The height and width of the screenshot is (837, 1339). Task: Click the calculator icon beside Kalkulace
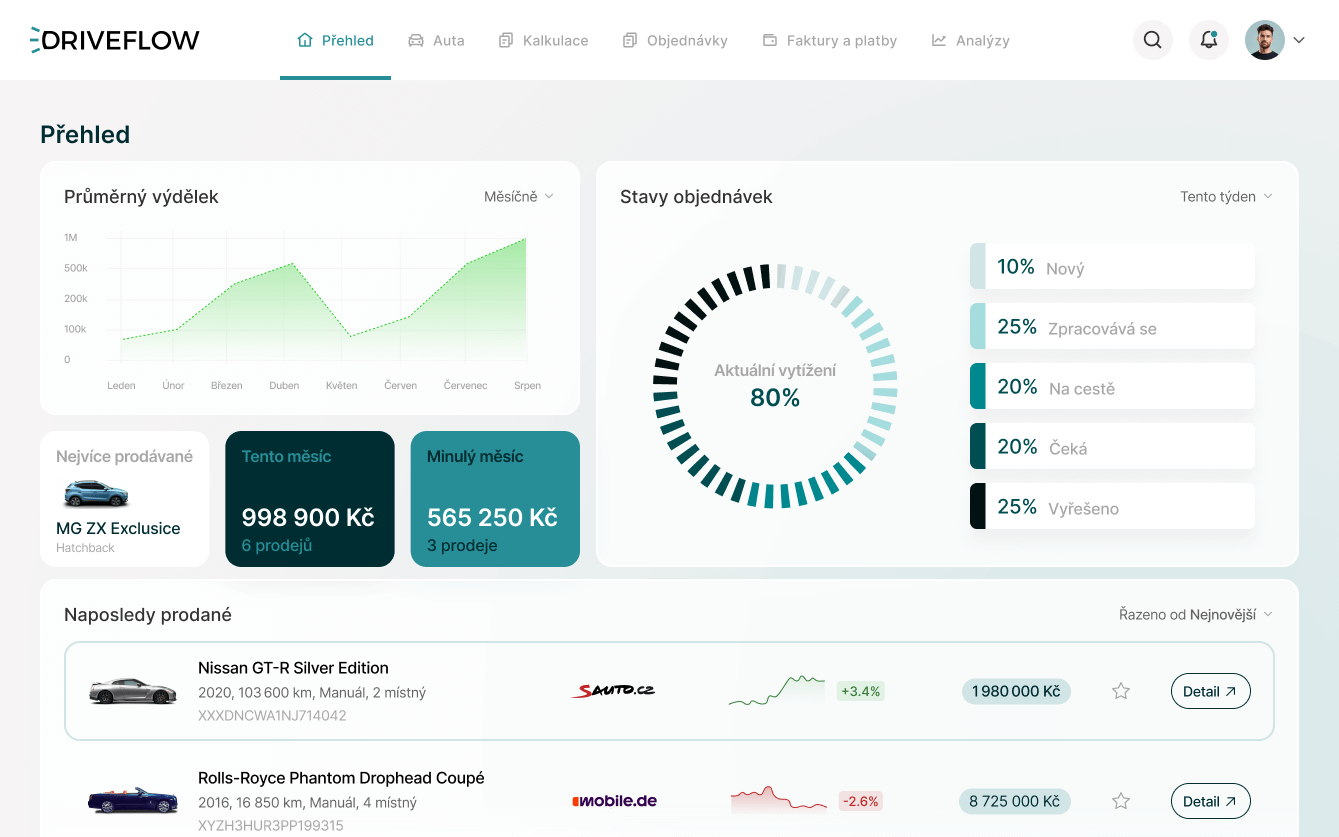coord(504,40)
